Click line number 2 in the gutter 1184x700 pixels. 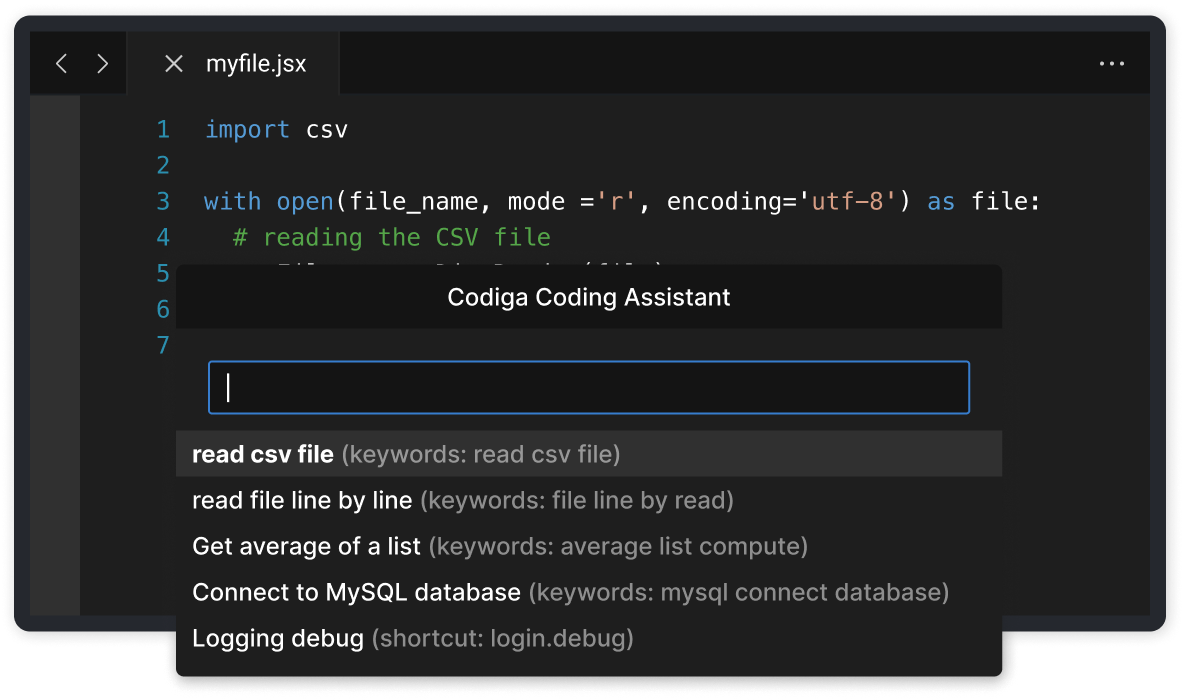[163, 165]
